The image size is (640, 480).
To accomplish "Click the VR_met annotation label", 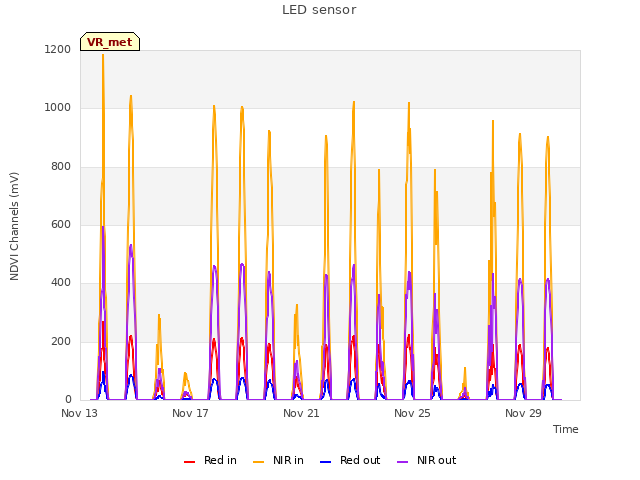I will click(110, 42).
